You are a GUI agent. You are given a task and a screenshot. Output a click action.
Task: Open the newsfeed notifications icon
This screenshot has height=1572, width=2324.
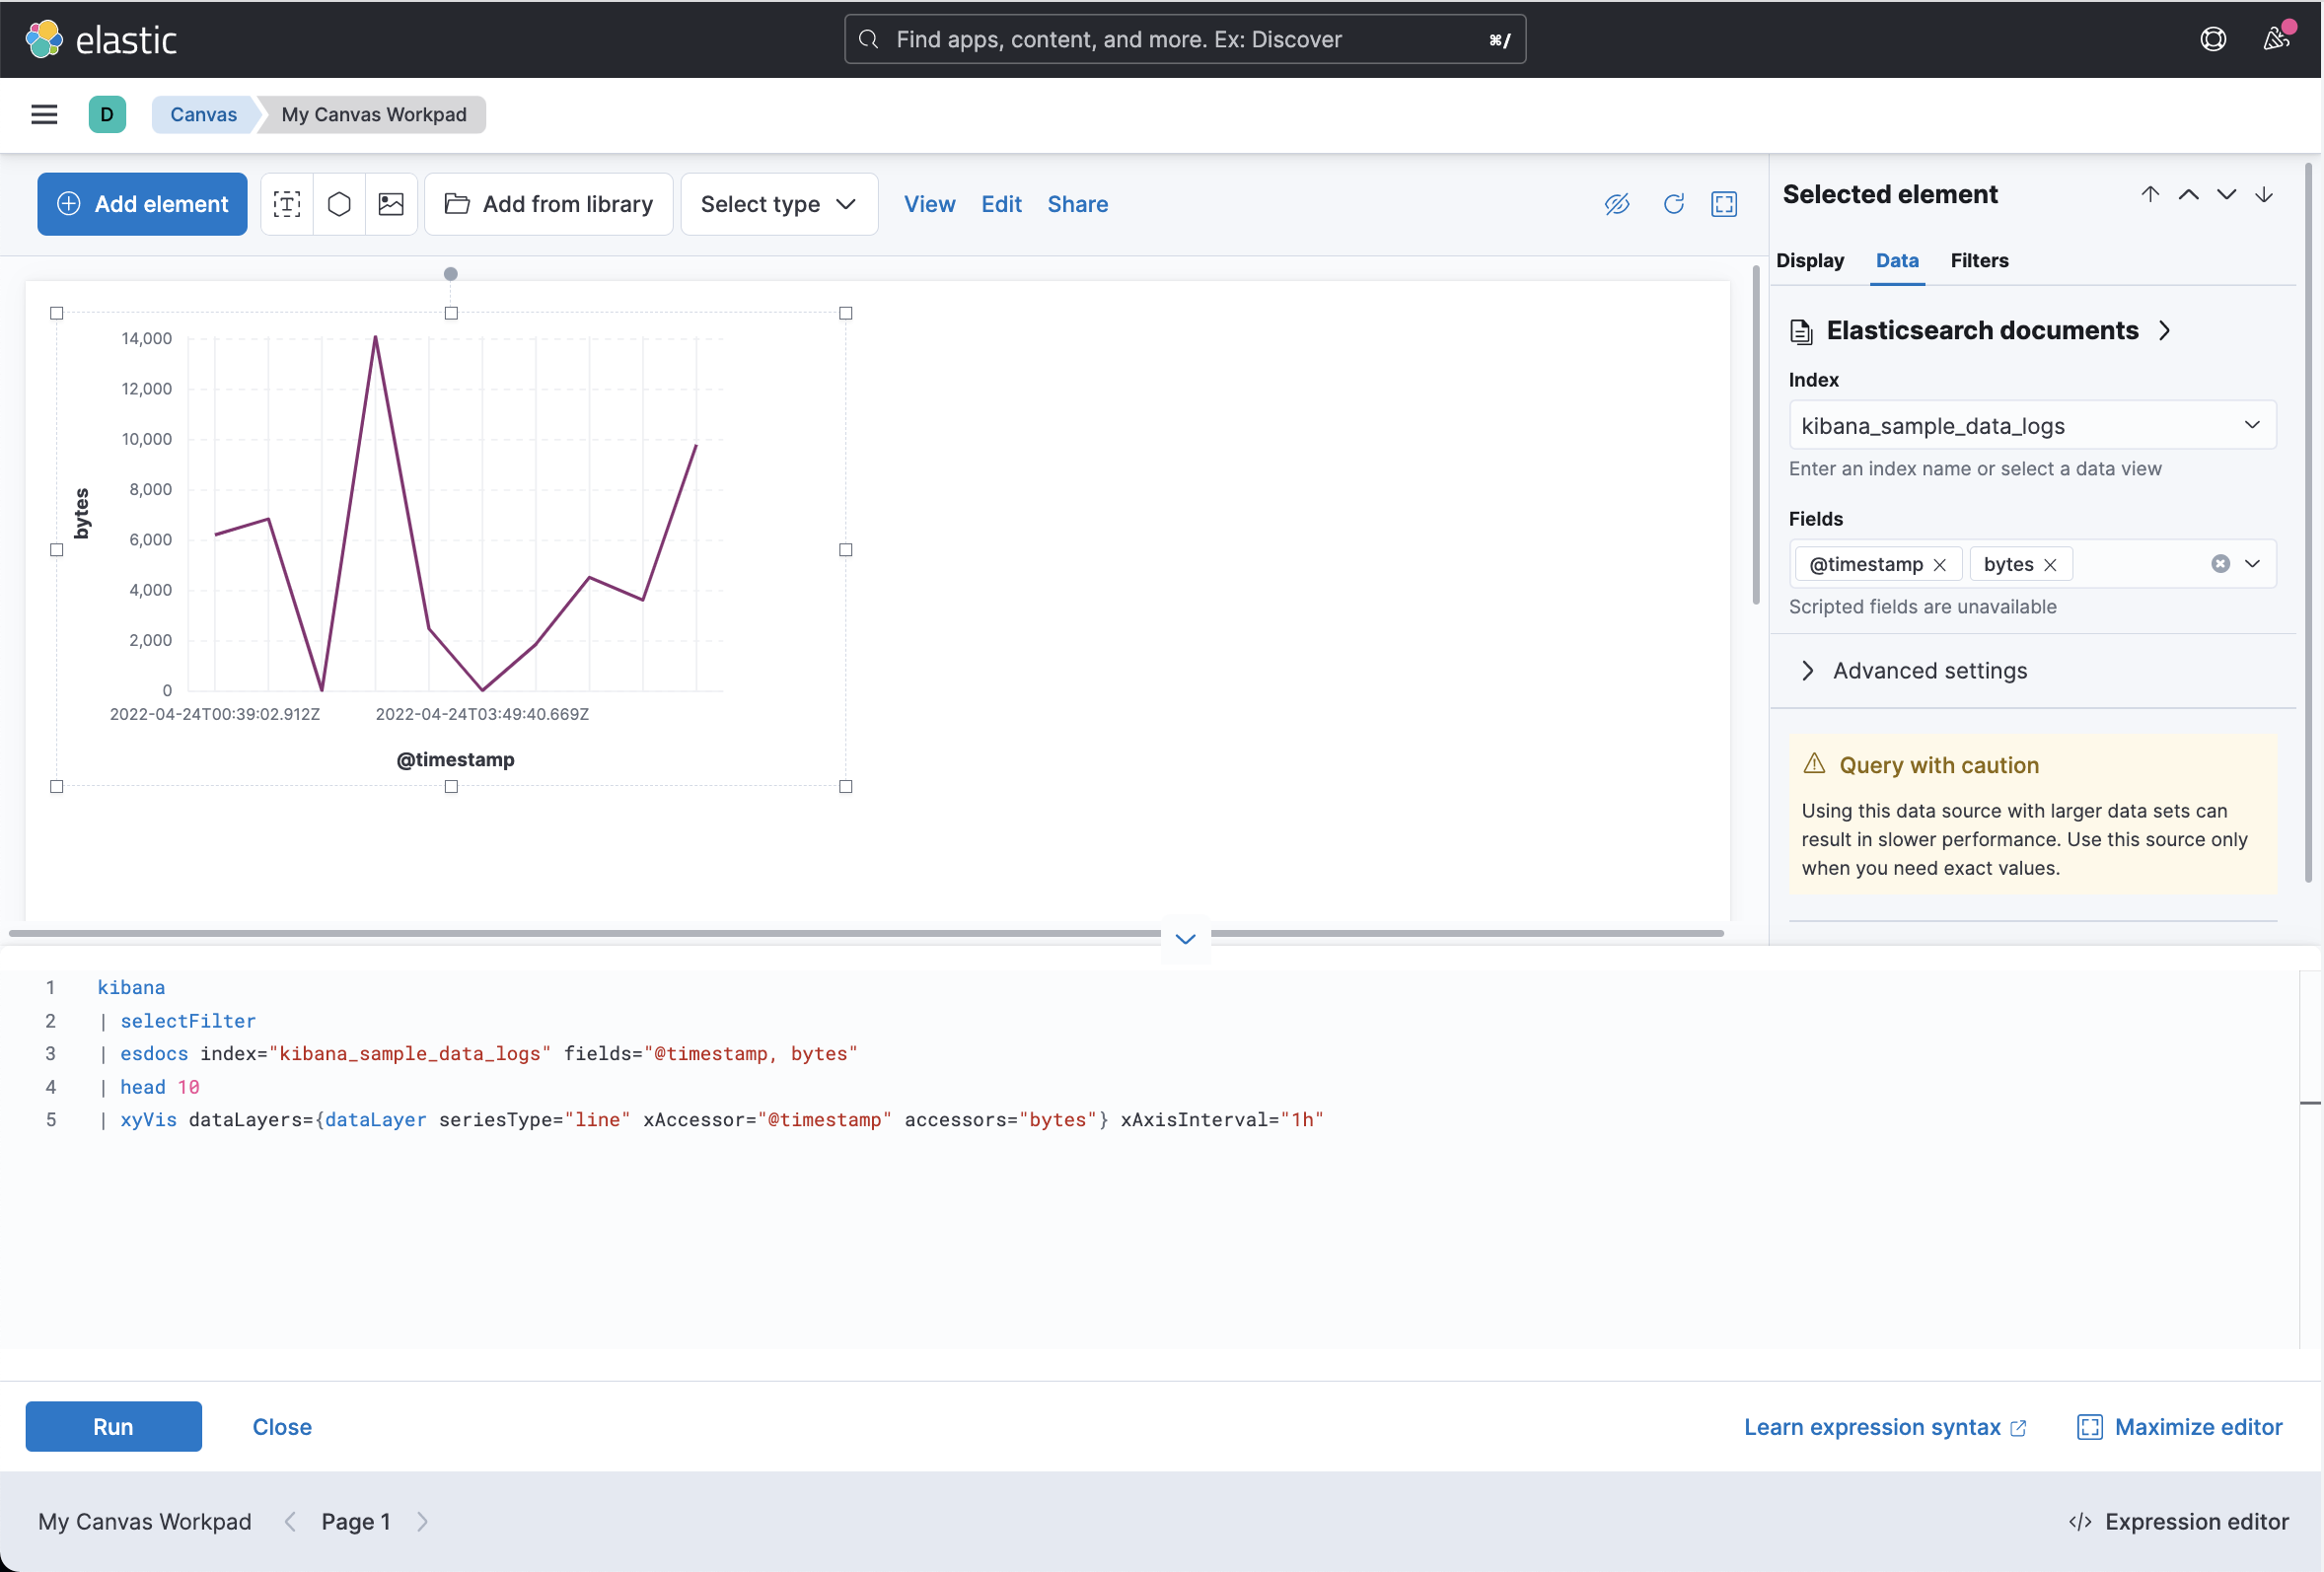2276,39
